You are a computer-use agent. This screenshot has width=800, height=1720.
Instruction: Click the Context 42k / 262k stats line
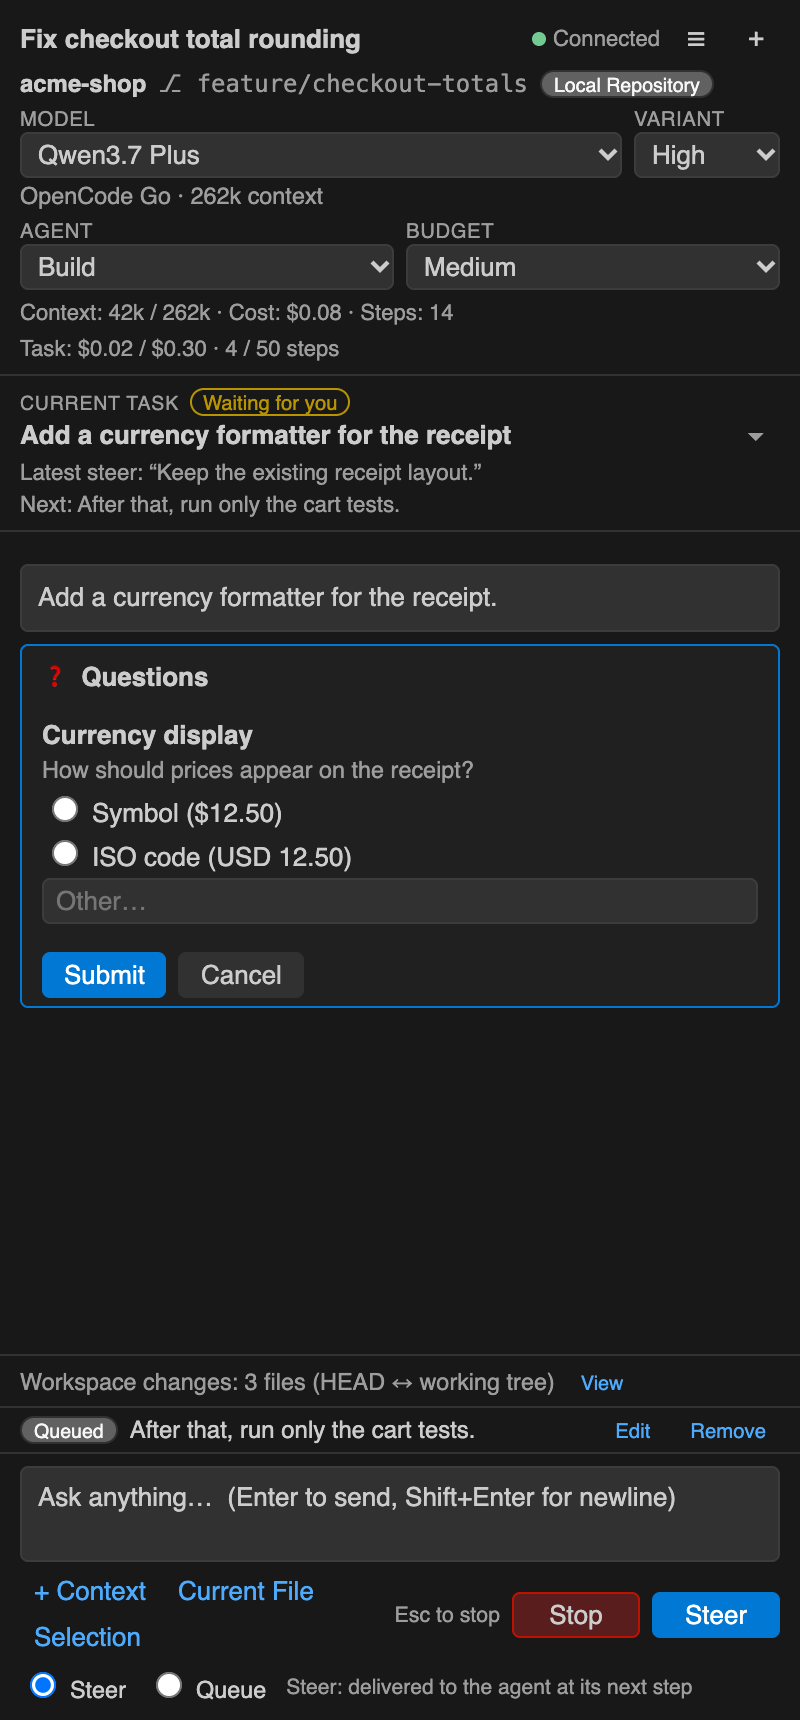pyautogui.click(x=237, y=313)
